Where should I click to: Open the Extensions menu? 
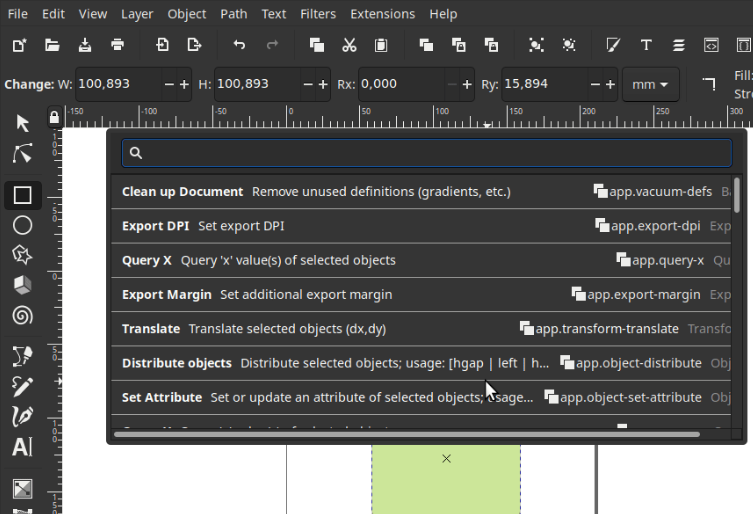(382, 14)
